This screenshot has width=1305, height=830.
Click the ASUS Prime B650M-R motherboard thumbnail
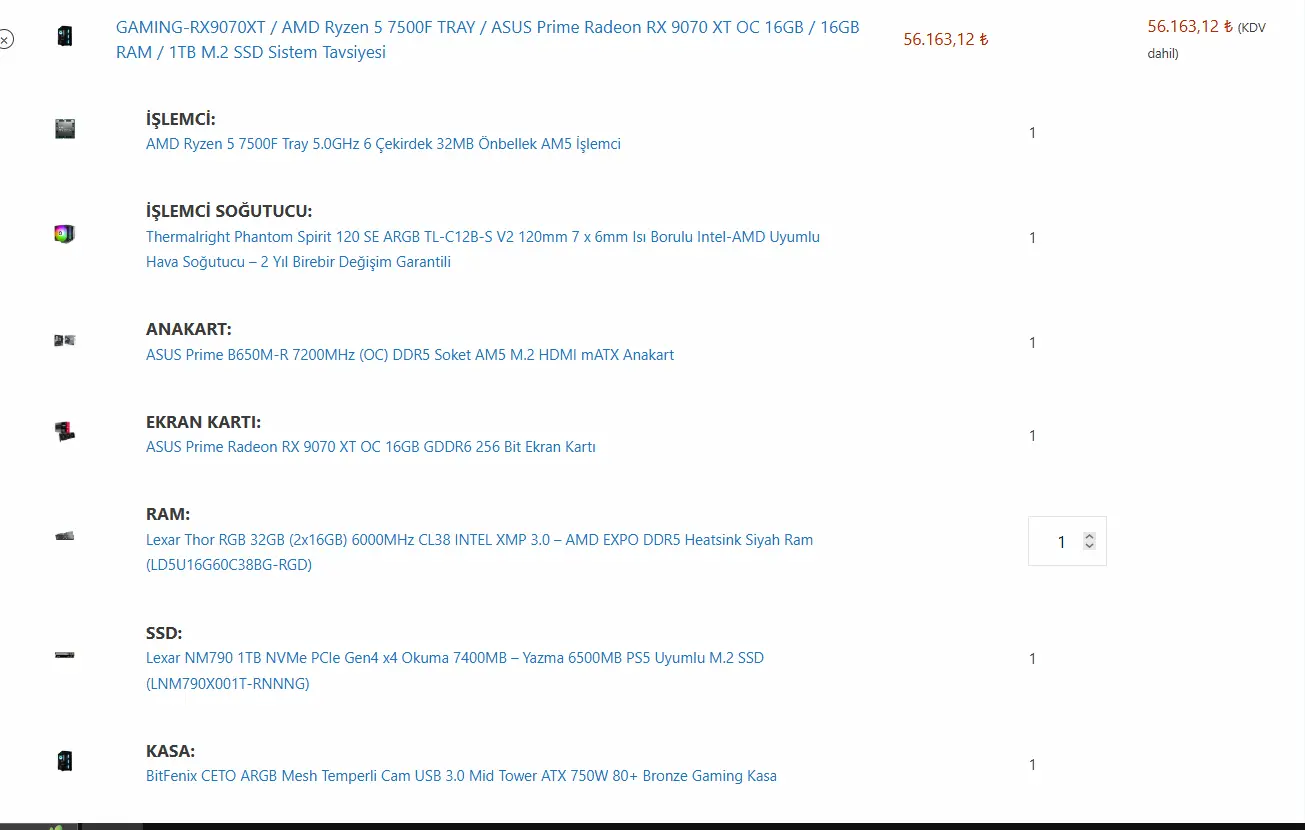click(x=65, y=340)
